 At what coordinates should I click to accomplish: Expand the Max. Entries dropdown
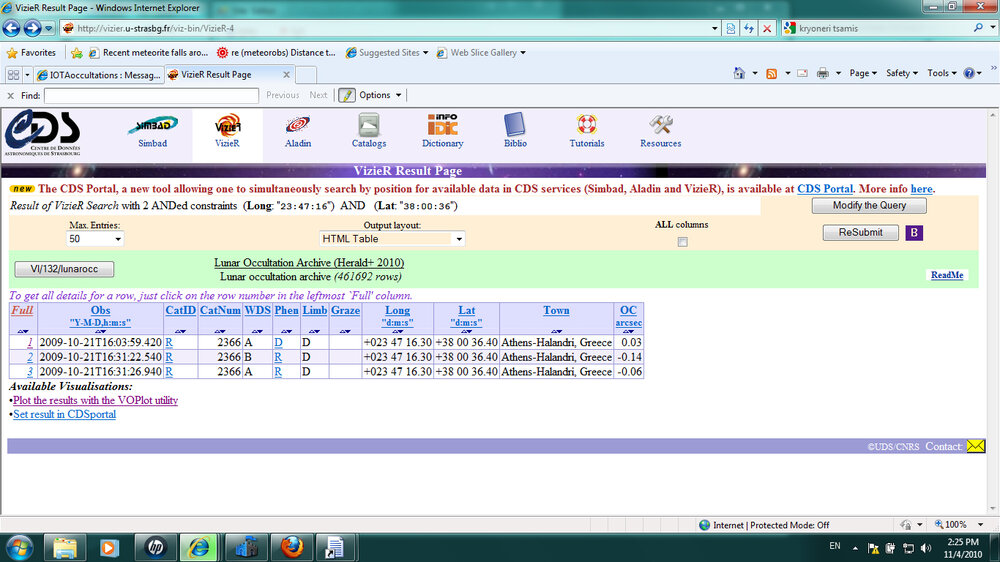click(x=95, y=240)
